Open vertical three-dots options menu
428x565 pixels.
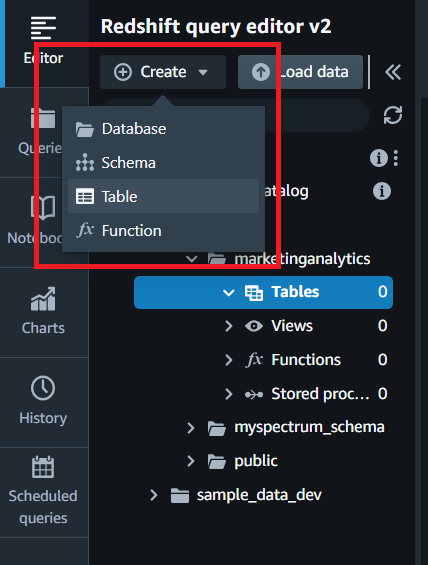tap(396, 158)
